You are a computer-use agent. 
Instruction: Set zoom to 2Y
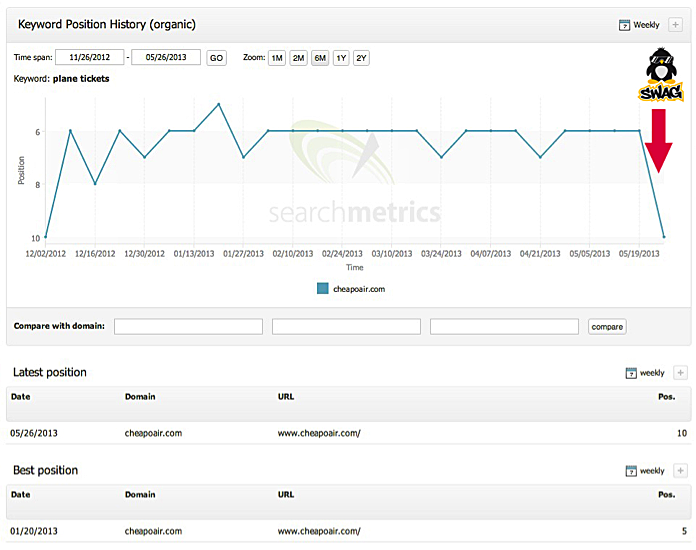click(x=361, y=58)
